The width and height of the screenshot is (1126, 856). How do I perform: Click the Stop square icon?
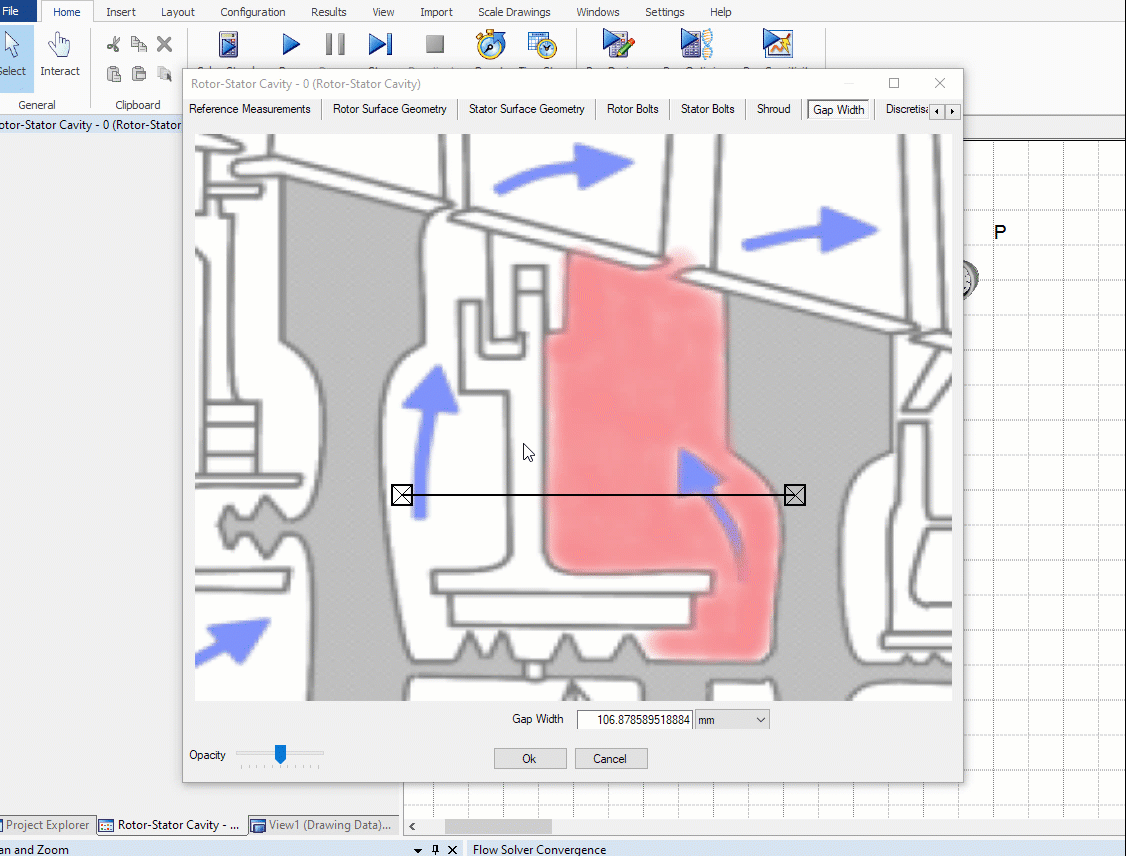434,44
